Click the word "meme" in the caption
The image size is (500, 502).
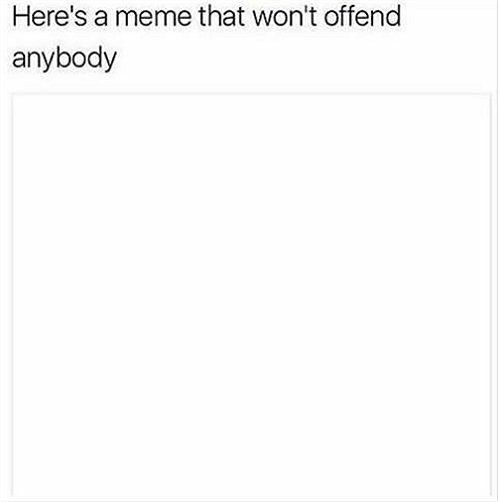pos(153,19)
